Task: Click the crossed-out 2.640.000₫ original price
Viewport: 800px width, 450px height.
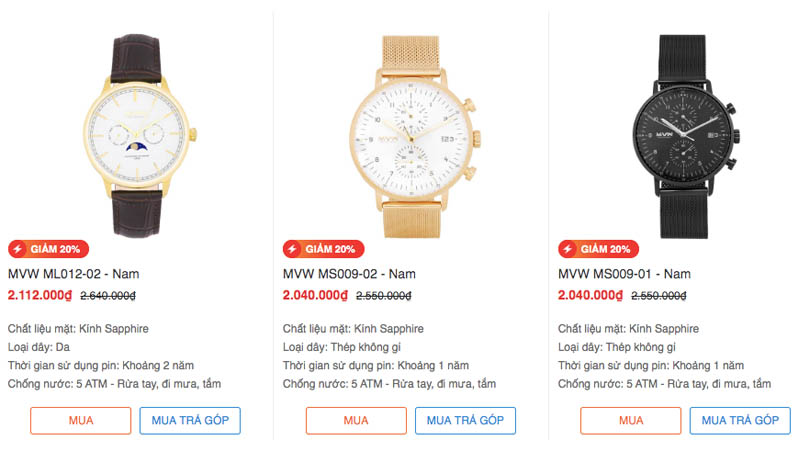Action: click(108, 296)
